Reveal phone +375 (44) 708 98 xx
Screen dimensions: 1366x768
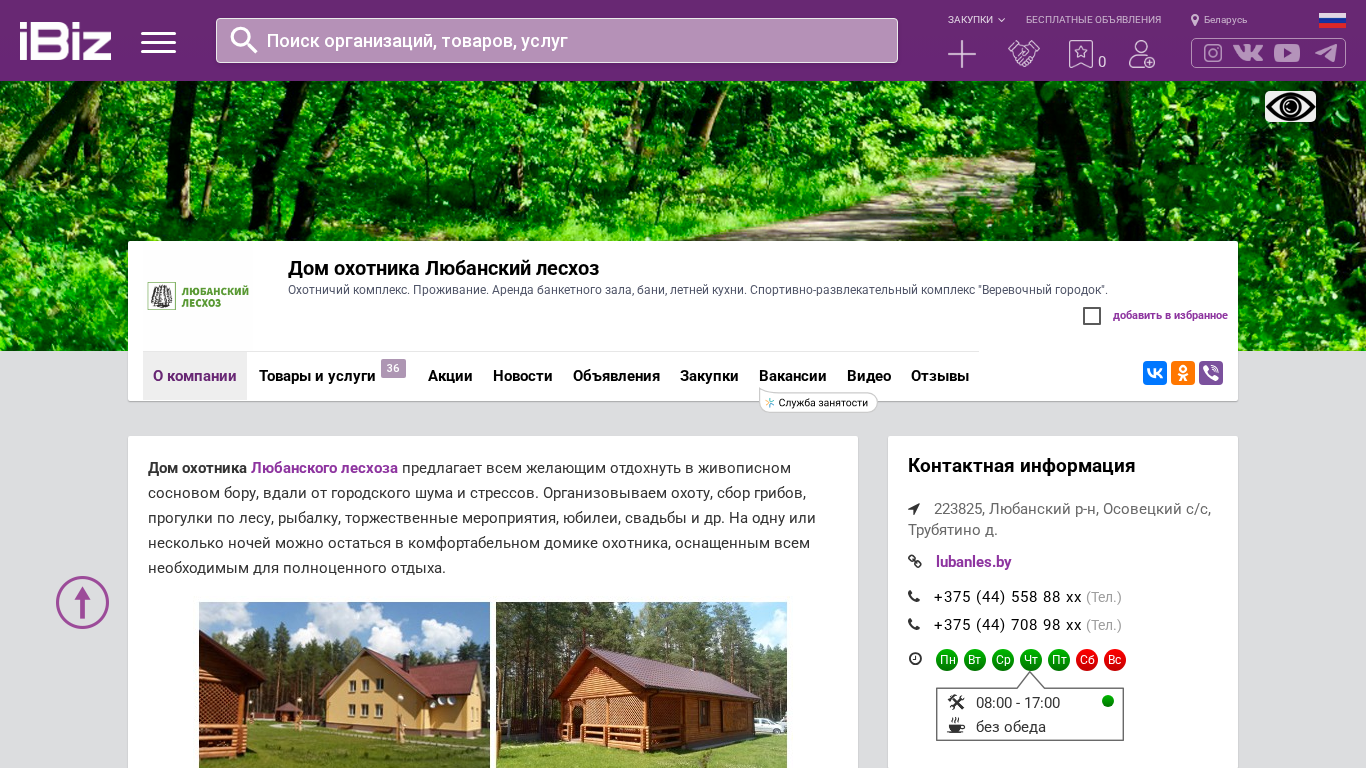point(1008,625)
